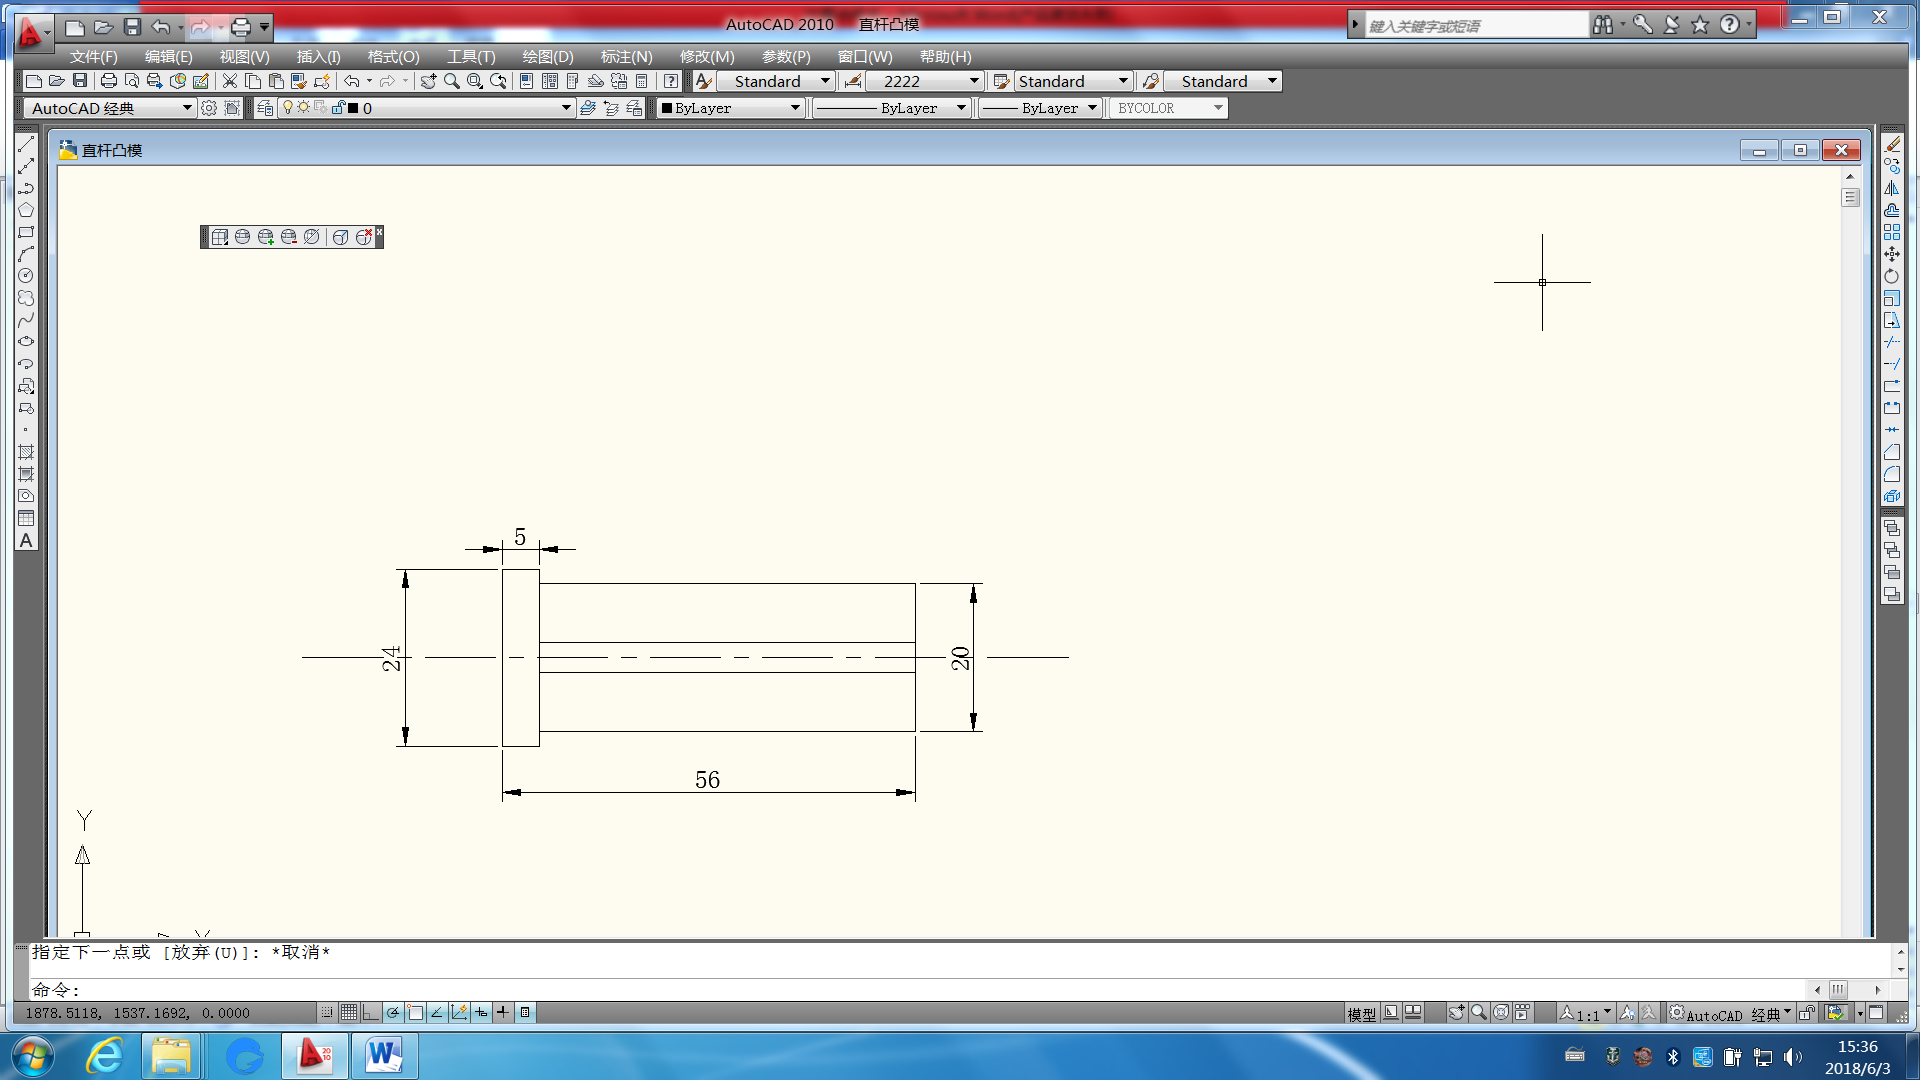Toggle Polar tracking in status bar
This screenshot has height=1080, width=1920.
[393, 1013]
